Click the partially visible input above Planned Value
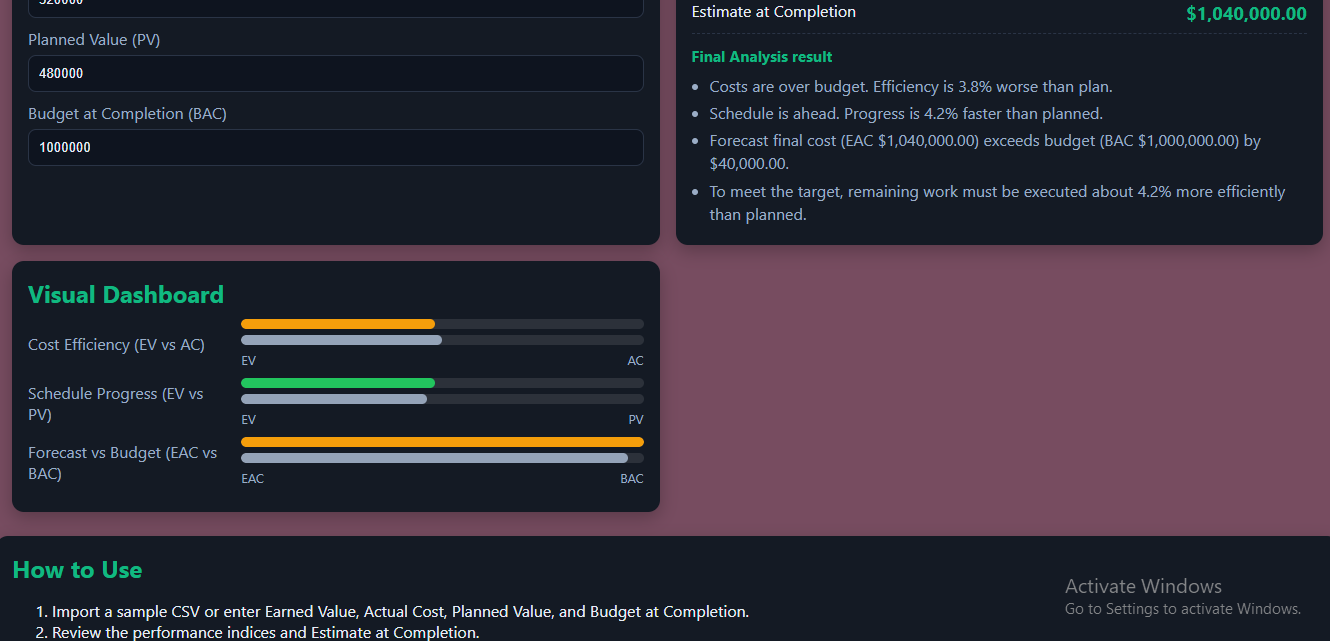Viewport: 1330px width, 641px height. click(335, 7)
